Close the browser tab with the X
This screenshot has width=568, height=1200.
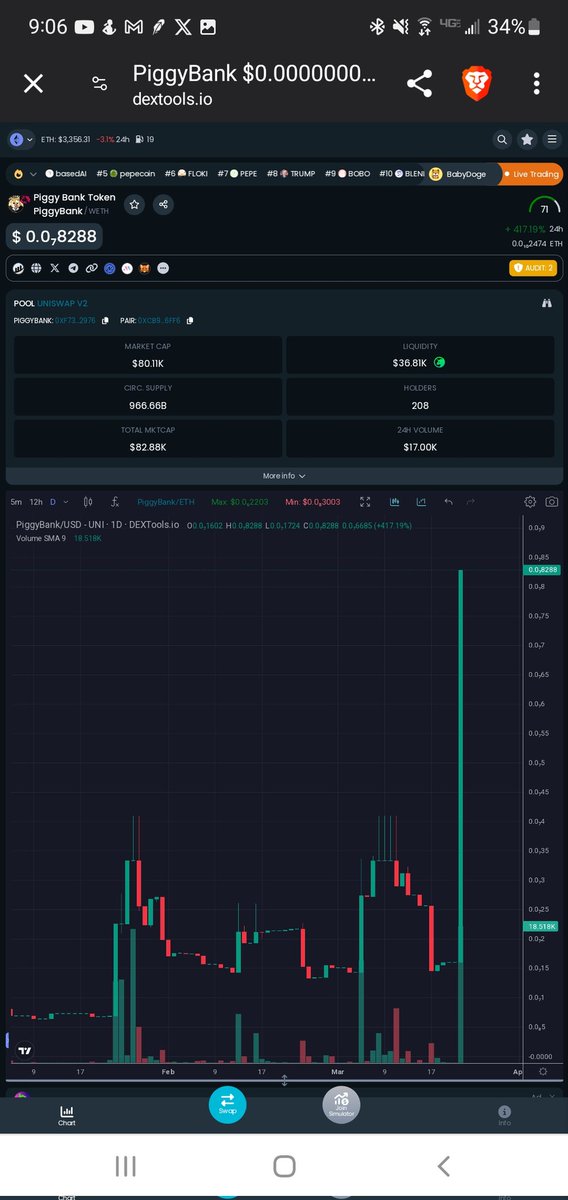[33, 84]
